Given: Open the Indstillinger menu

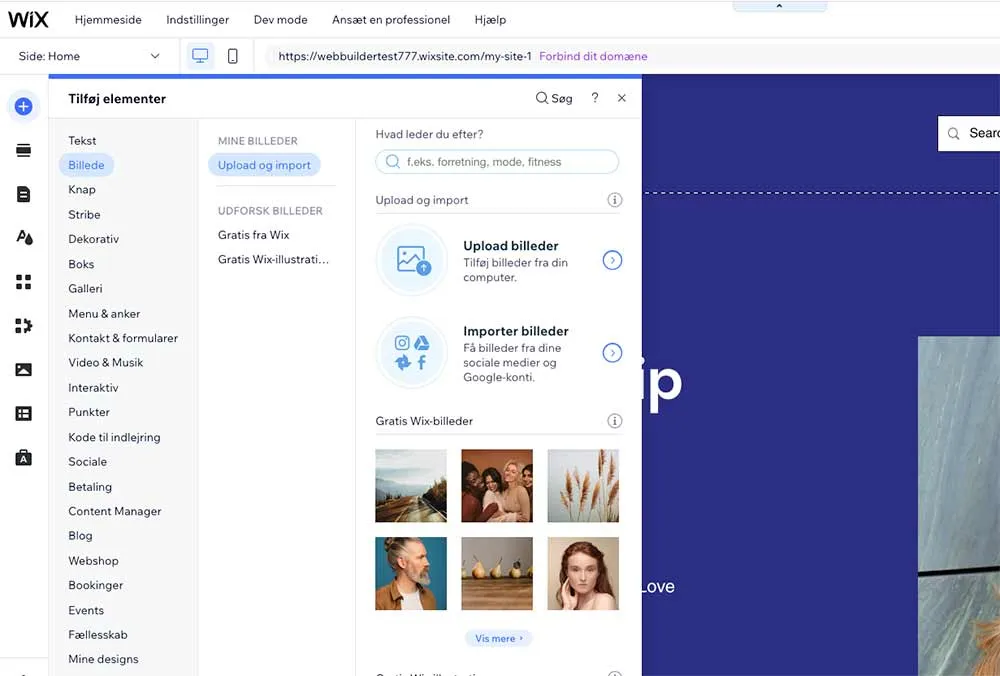Looking at the screenshot, I should (198, 20).
